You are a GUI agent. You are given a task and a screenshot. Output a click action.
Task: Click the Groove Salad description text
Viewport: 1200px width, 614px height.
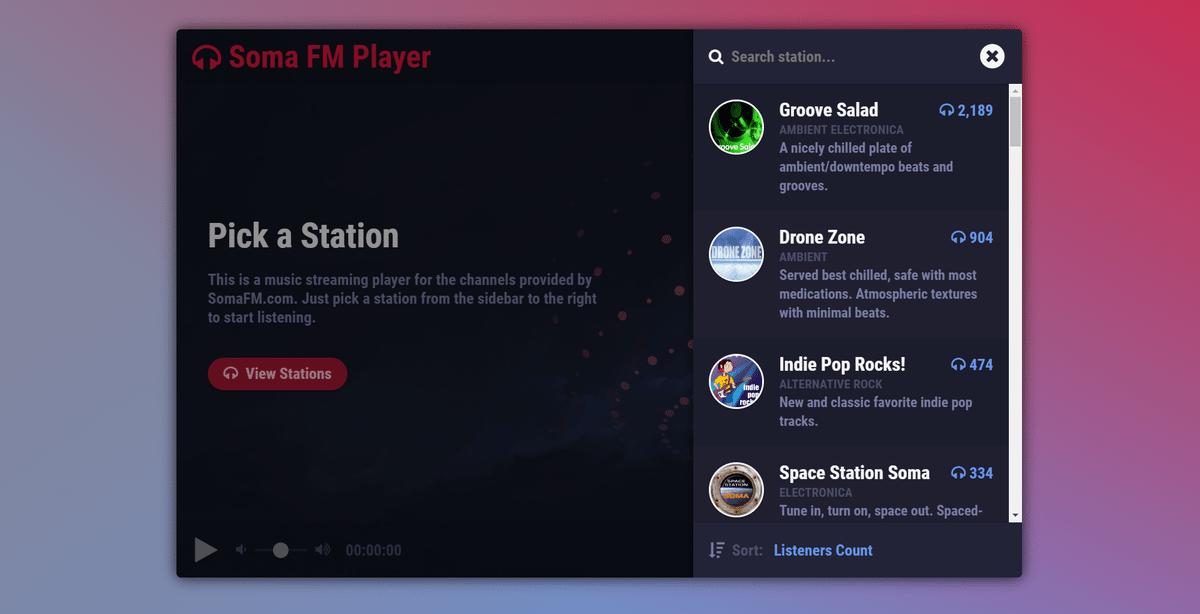[866, 167]
